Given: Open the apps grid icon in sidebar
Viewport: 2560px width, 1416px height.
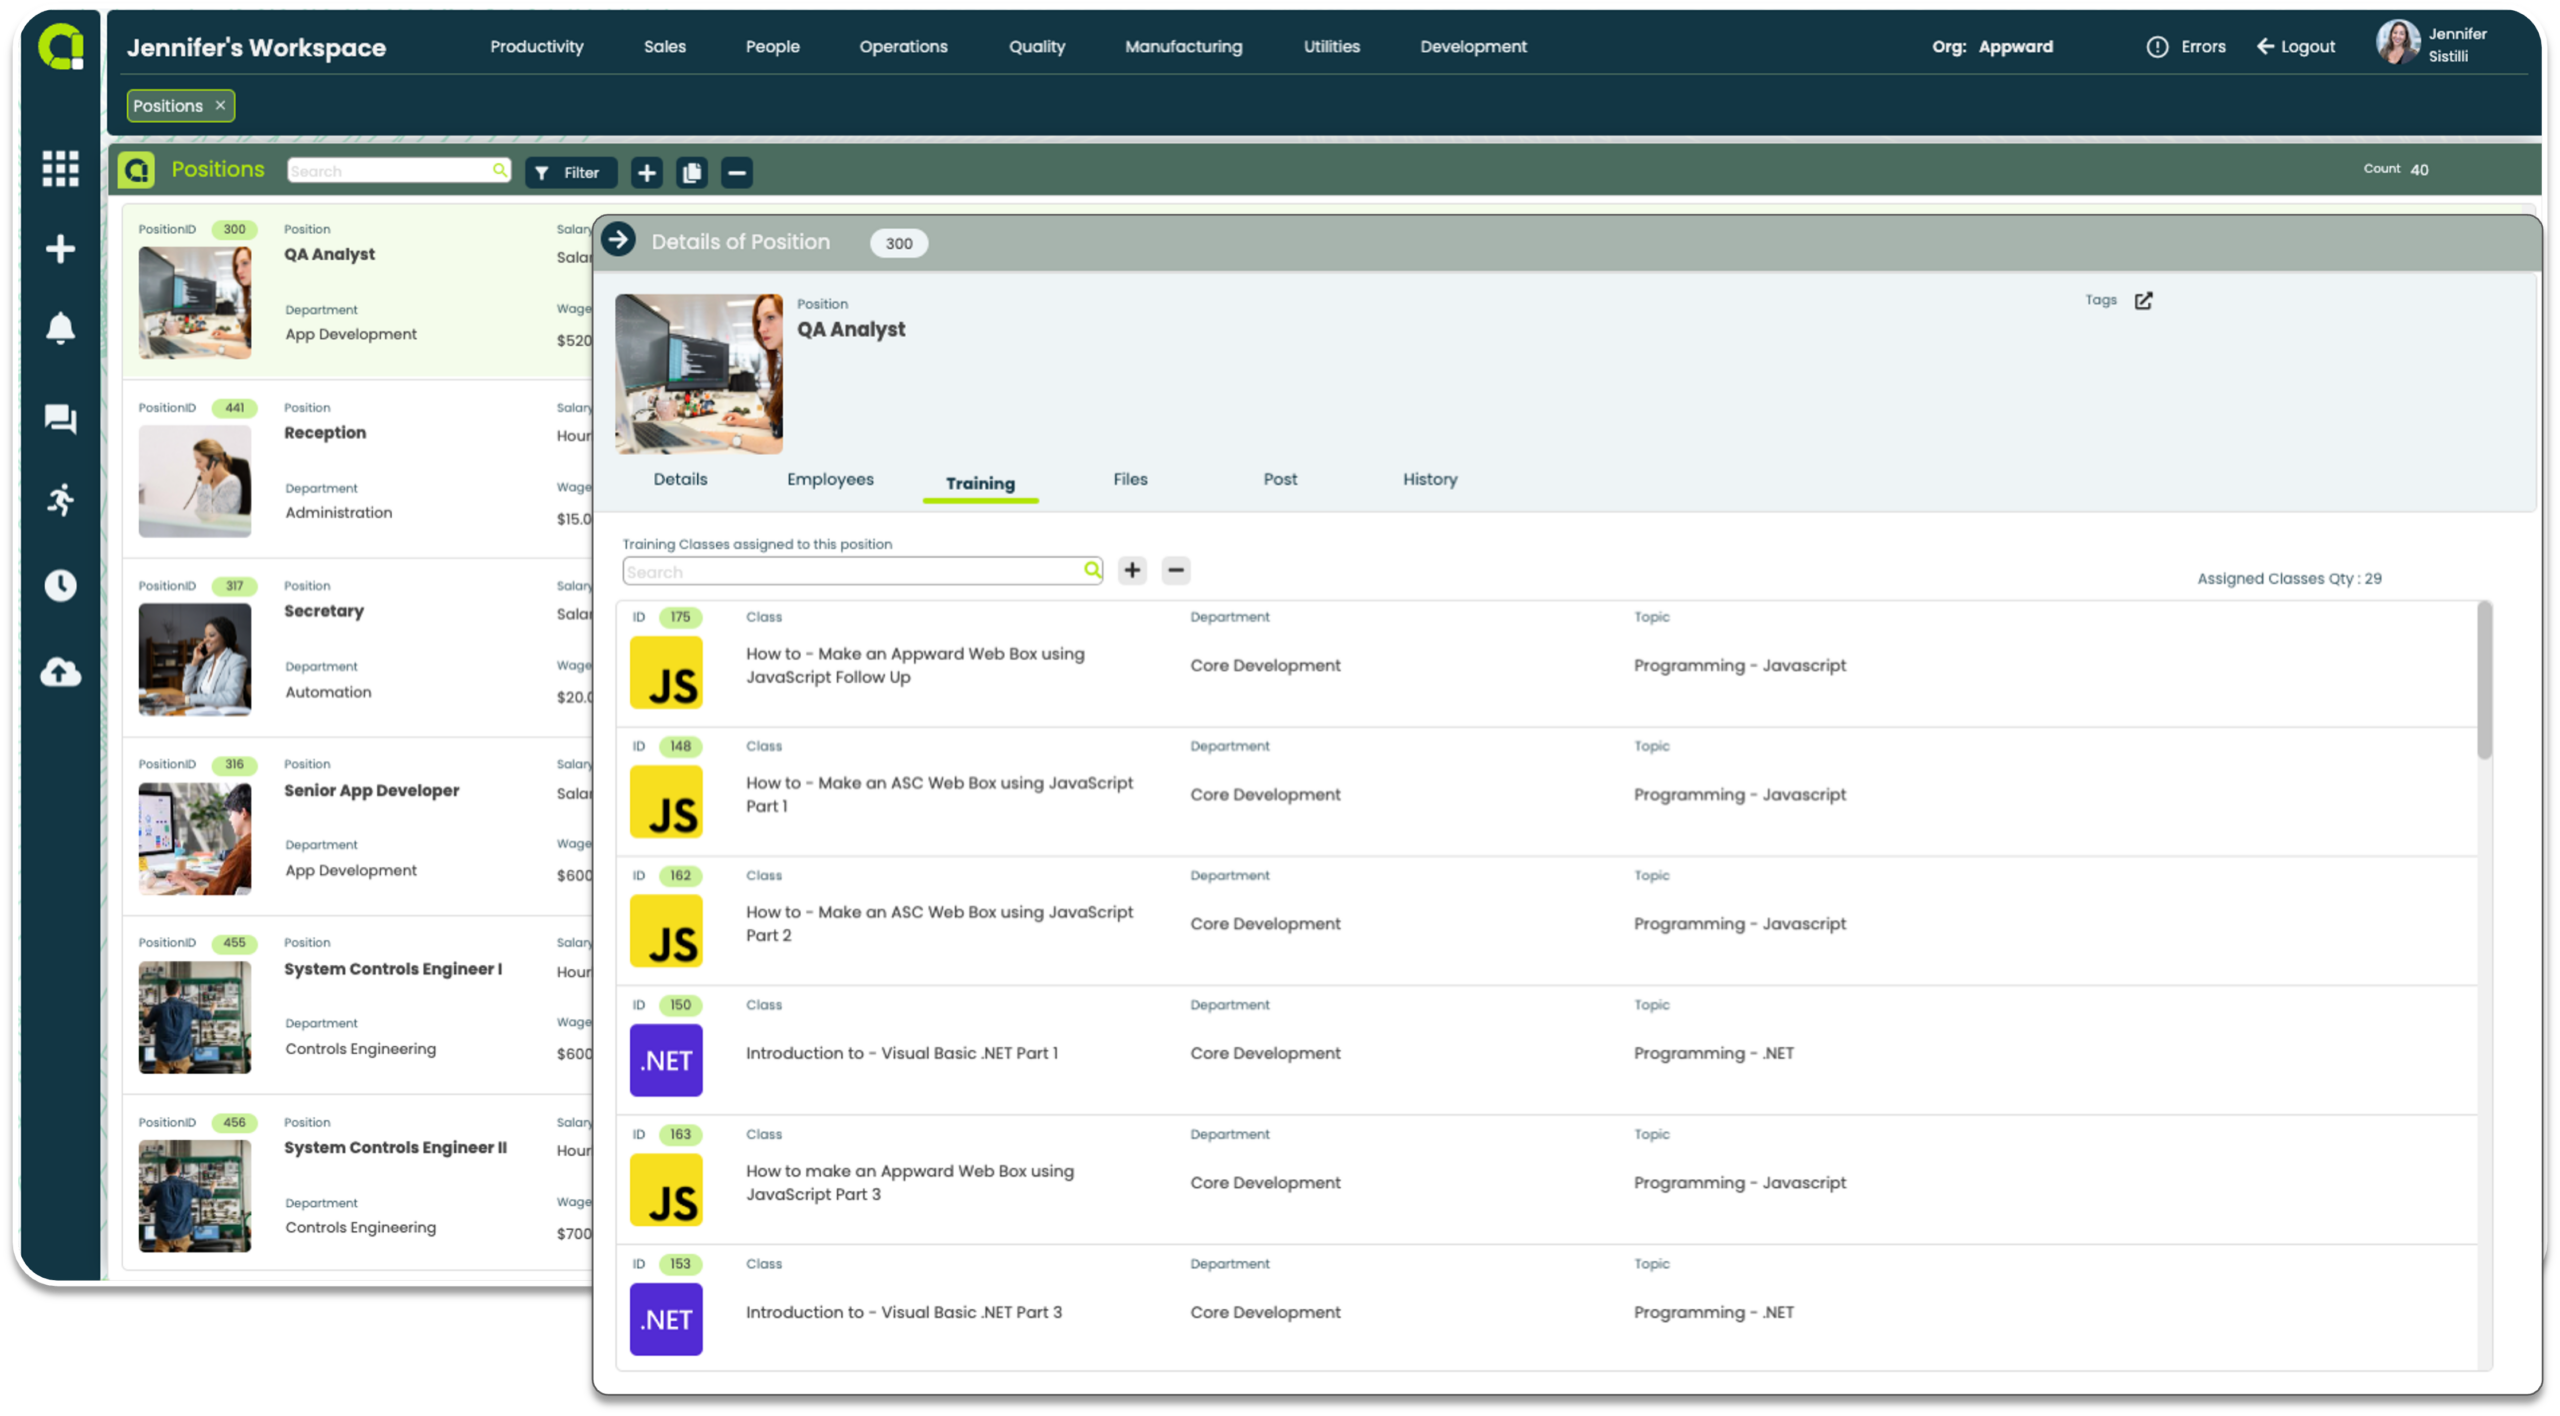Looking at the screenshot, I should (x=61, y=168).
